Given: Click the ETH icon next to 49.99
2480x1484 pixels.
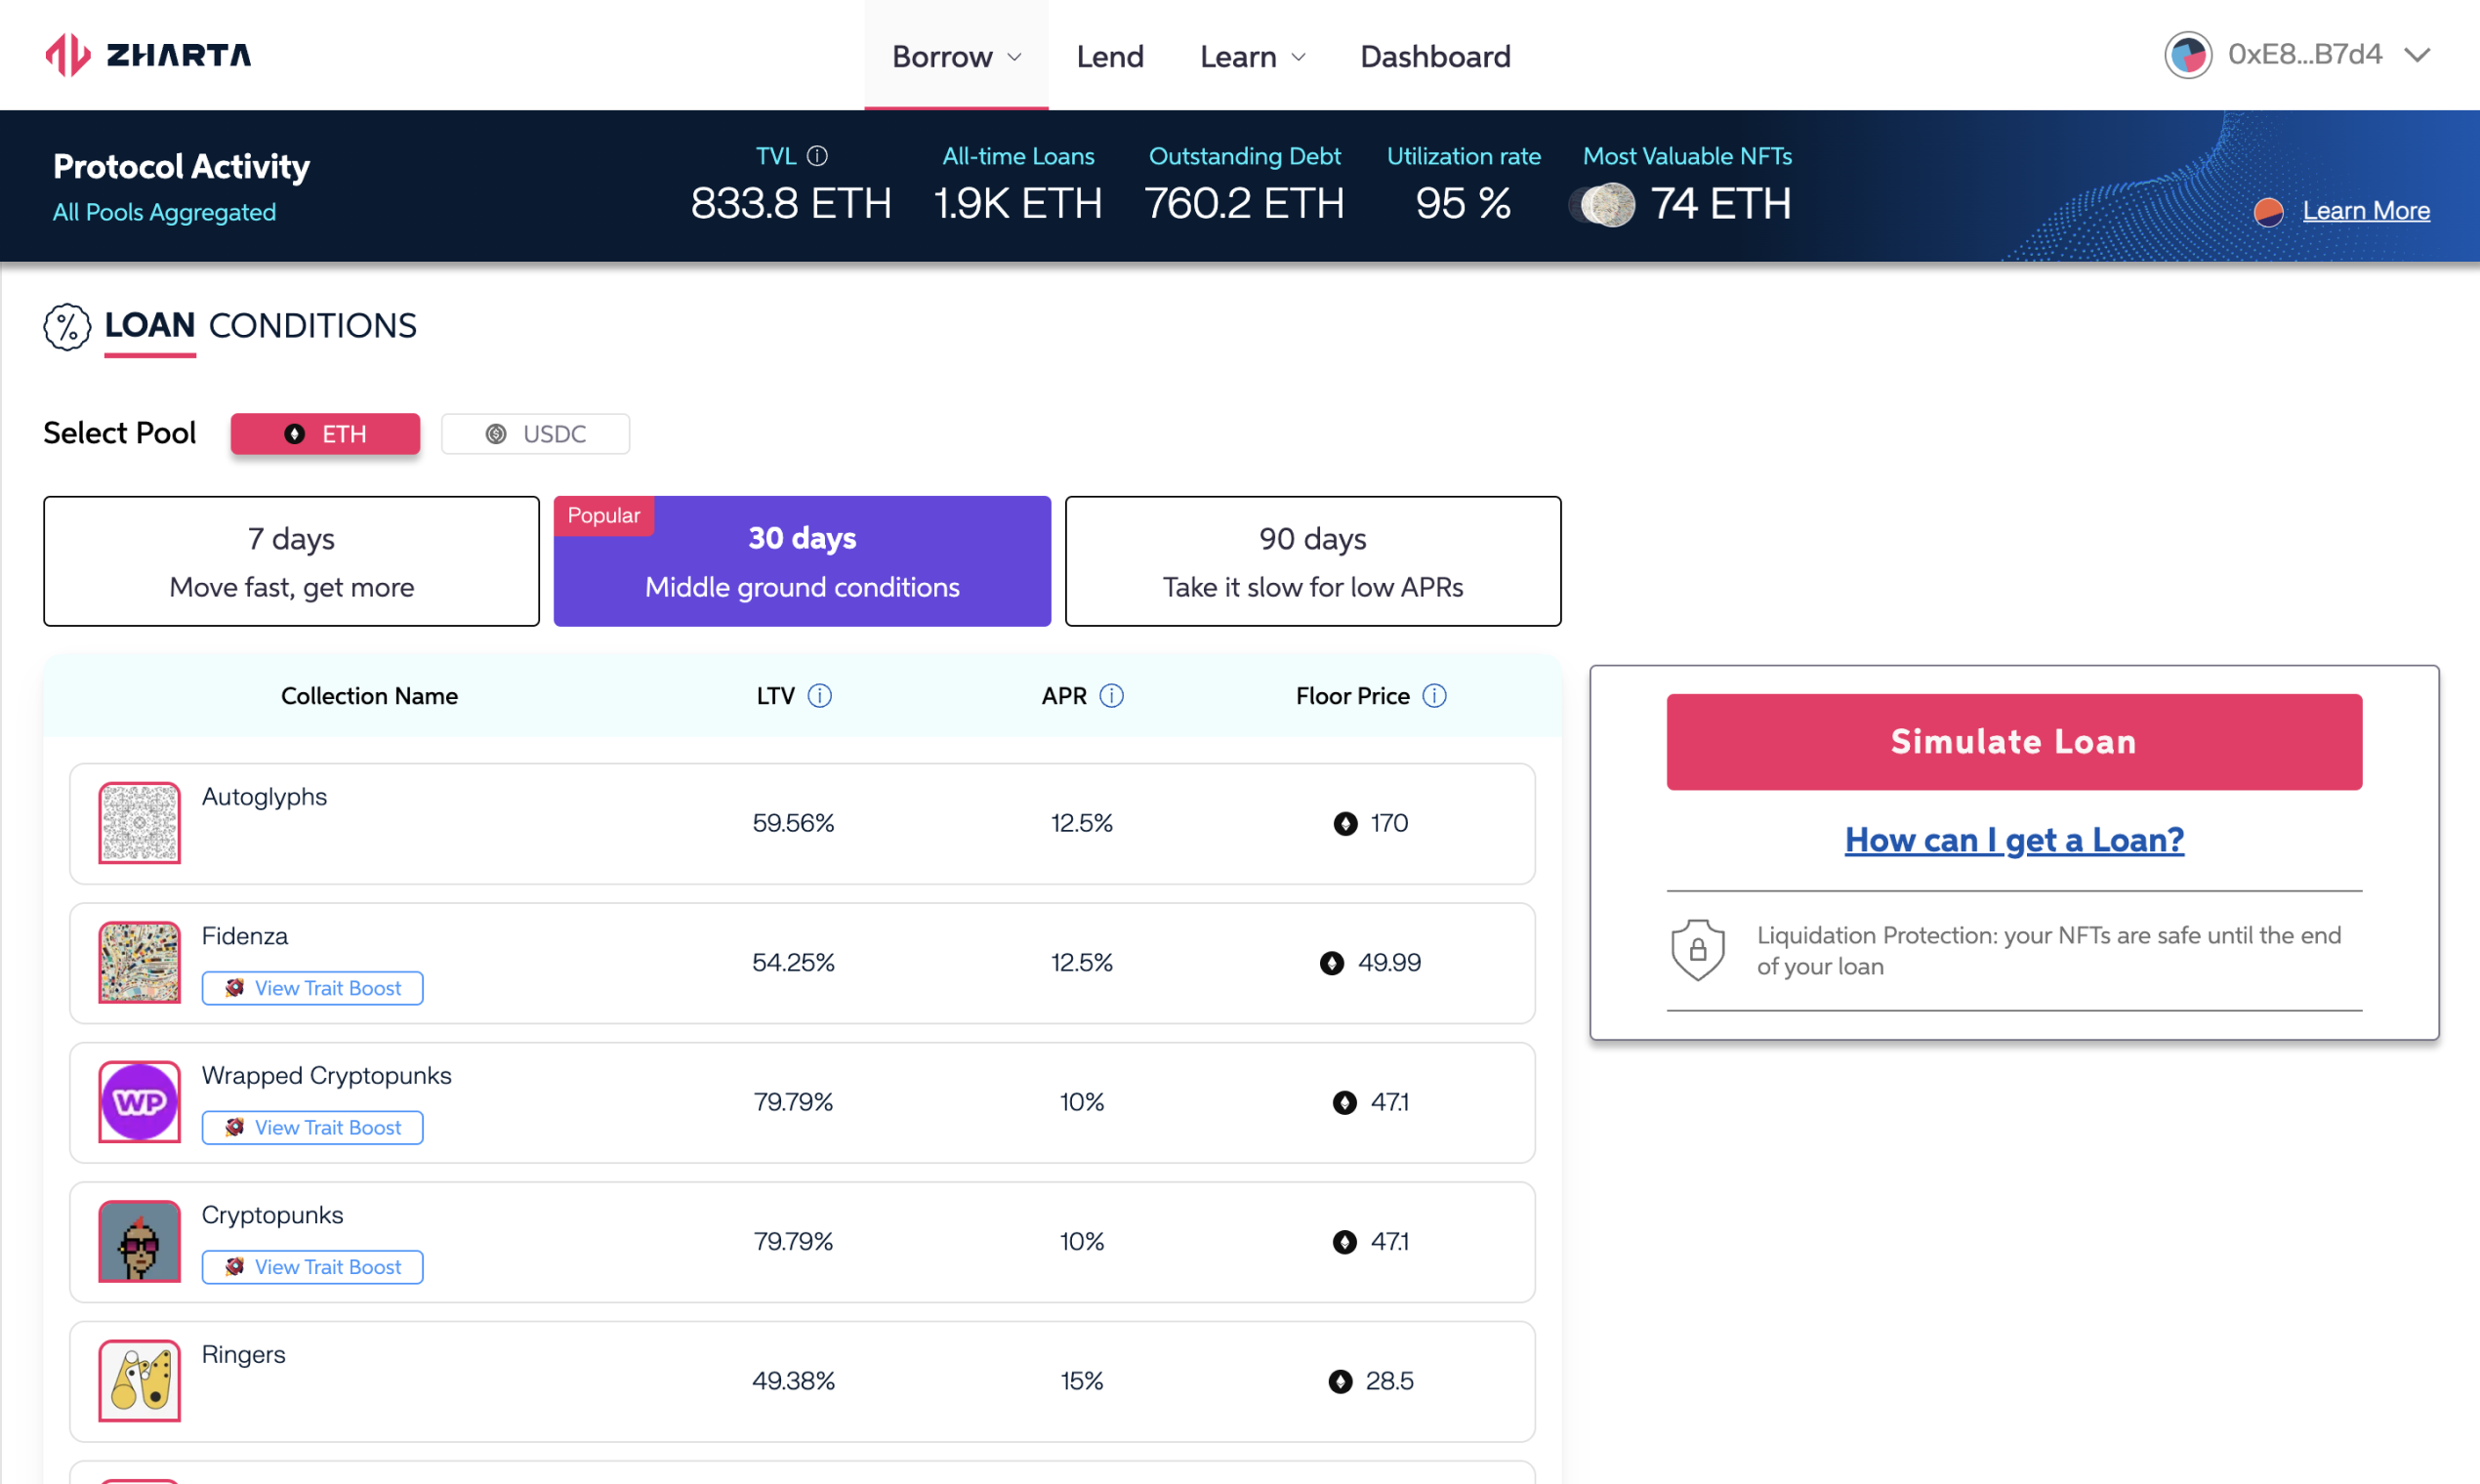Looking at the screenshot, I should [1332, 963].
